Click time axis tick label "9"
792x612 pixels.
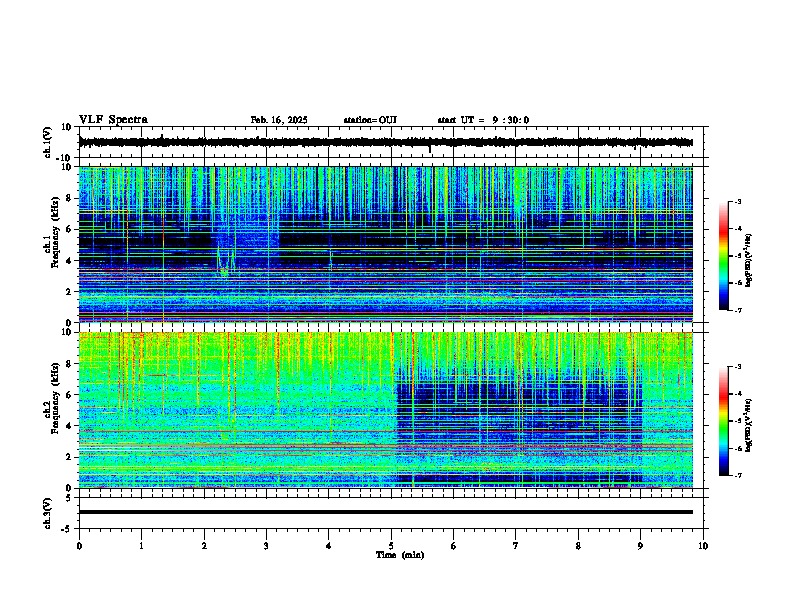640,546
